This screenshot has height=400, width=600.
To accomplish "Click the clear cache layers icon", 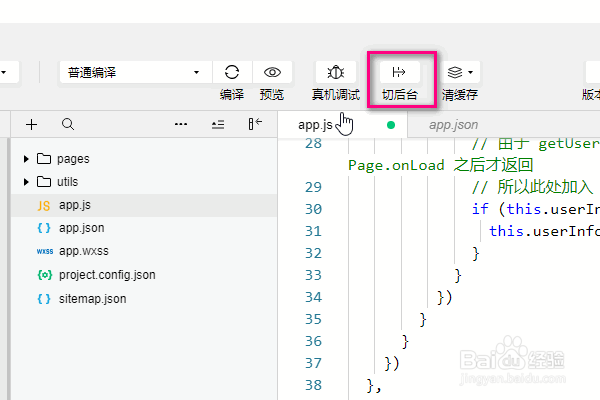I will tap(455, 72).
